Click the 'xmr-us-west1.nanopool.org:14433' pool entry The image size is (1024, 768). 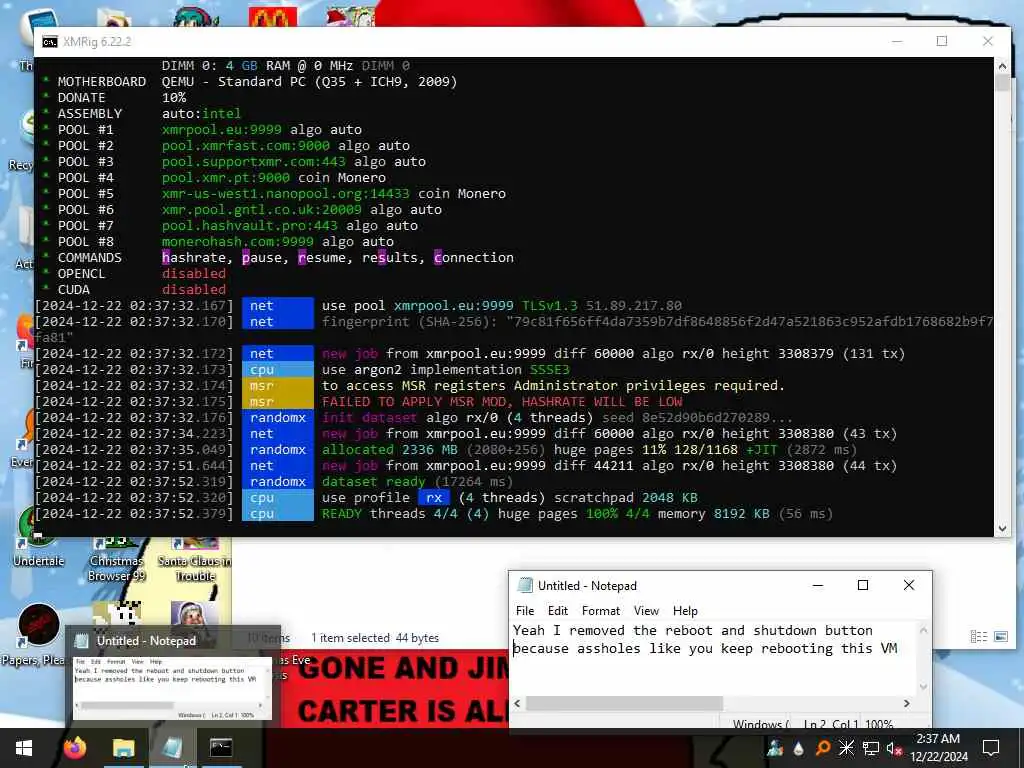[286, 193]
